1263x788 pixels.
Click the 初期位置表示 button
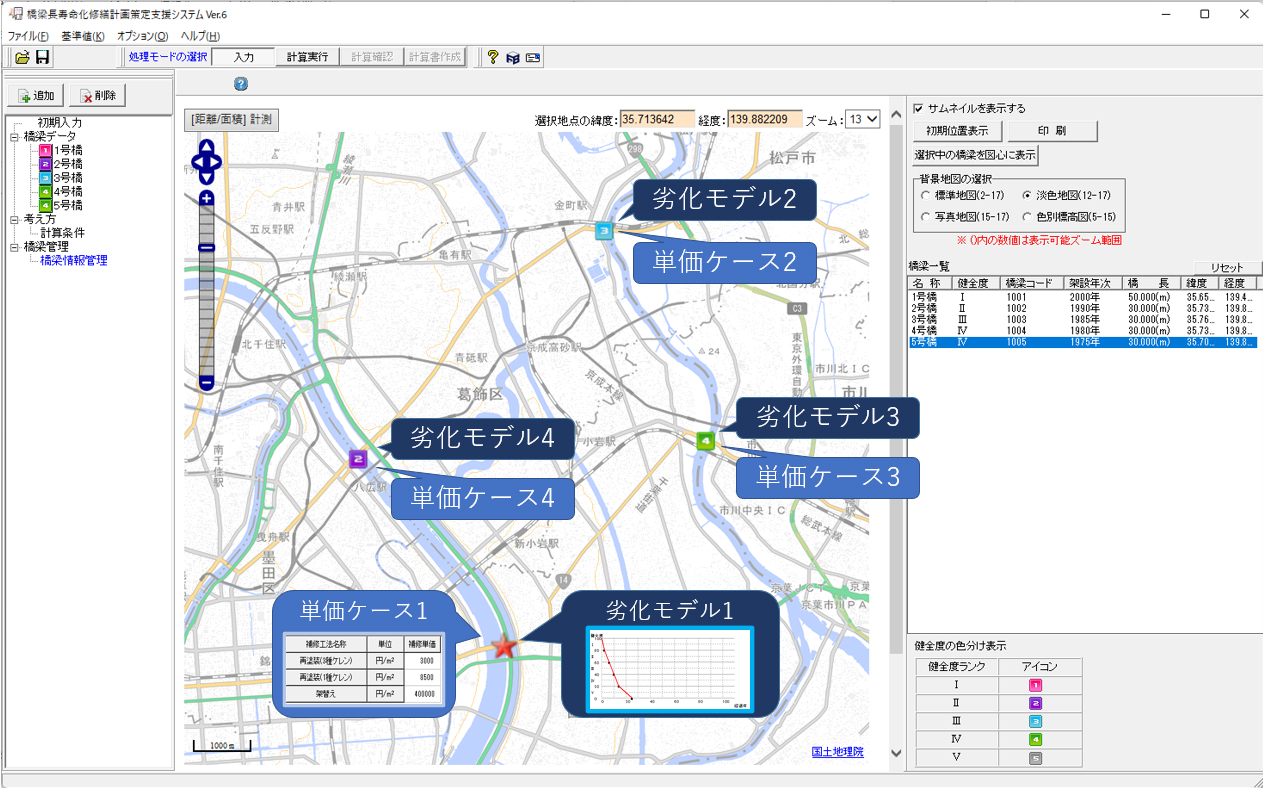957,131
